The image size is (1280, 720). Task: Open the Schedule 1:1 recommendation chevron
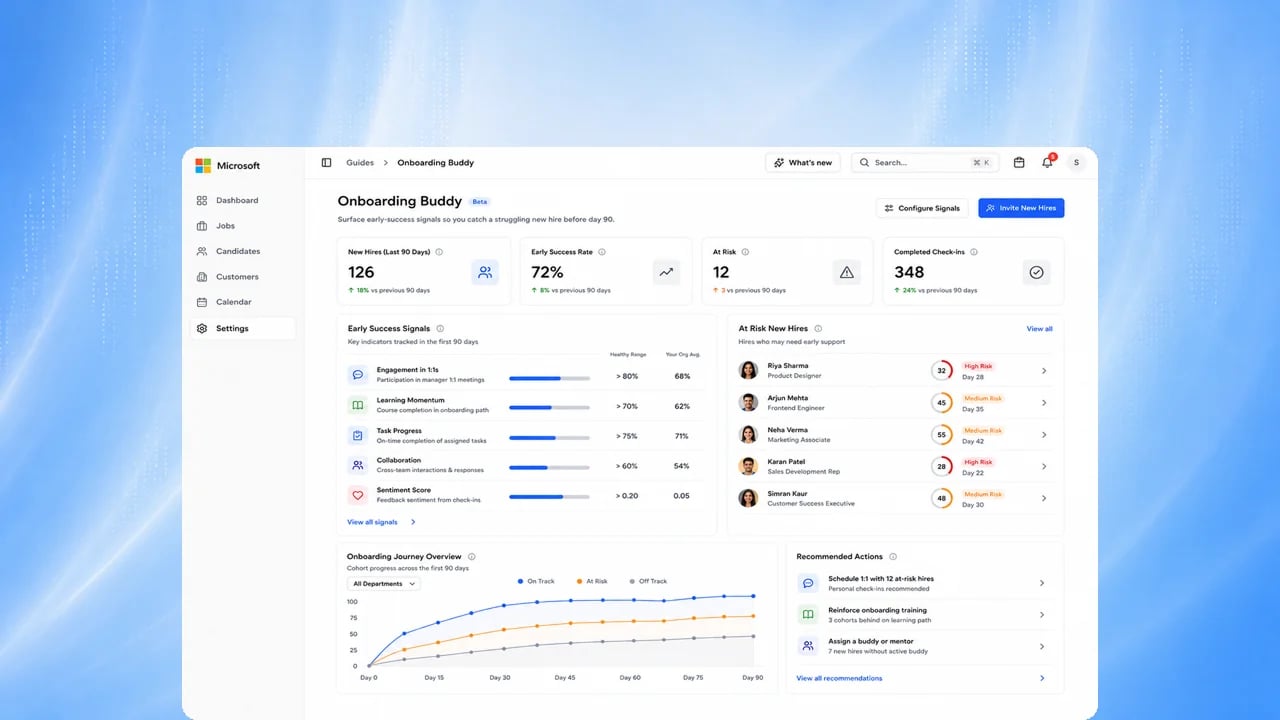pyautogui.click(x=1042, y=583)
